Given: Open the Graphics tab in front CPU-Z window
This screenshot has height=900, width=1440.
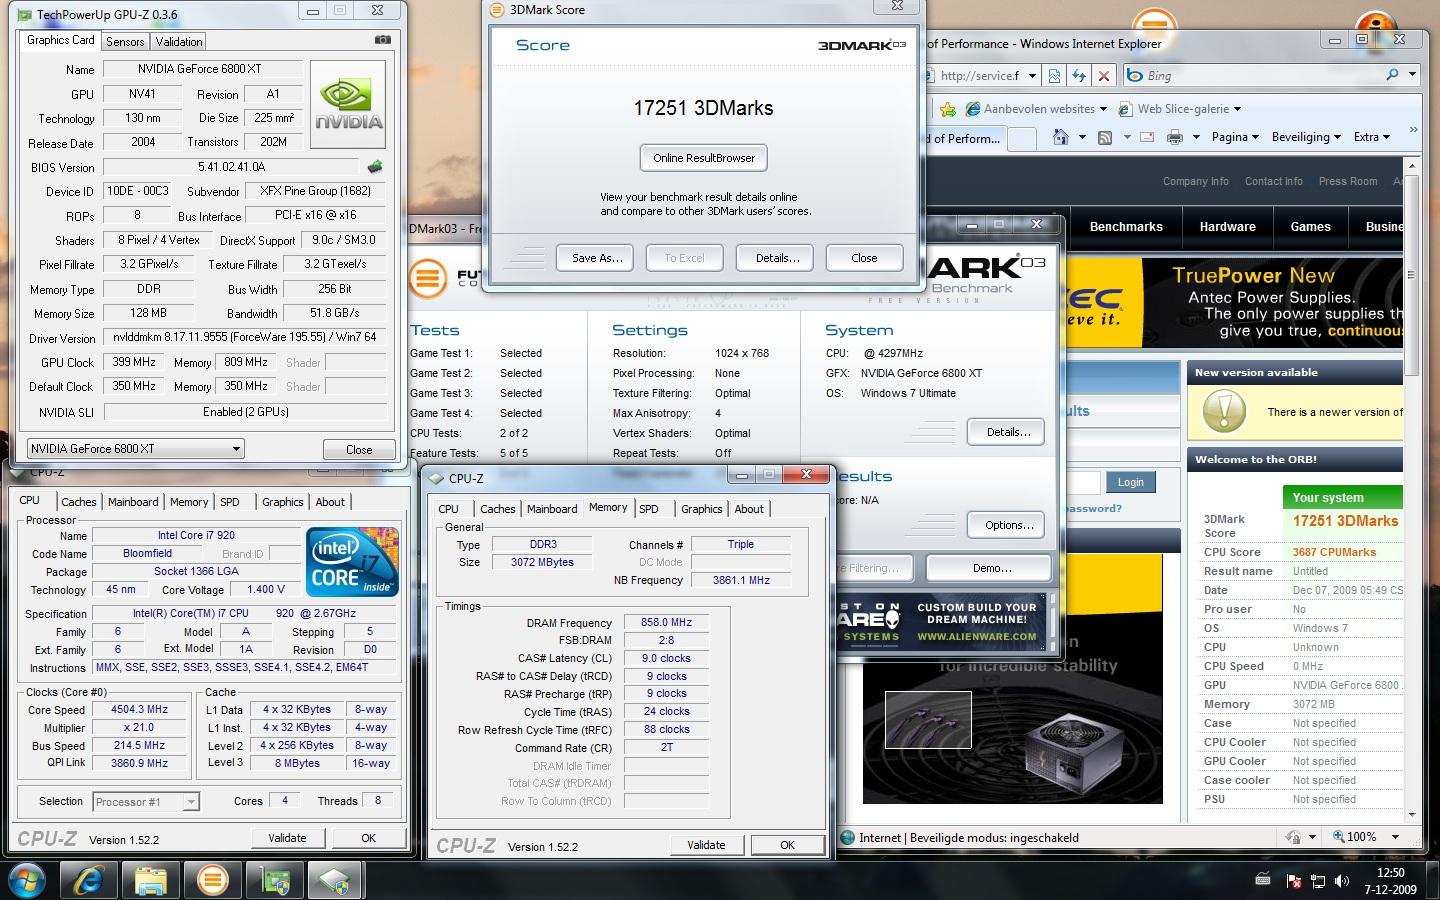Looking at the screenshot, I should pyautogui.click(x=702, y=509).
